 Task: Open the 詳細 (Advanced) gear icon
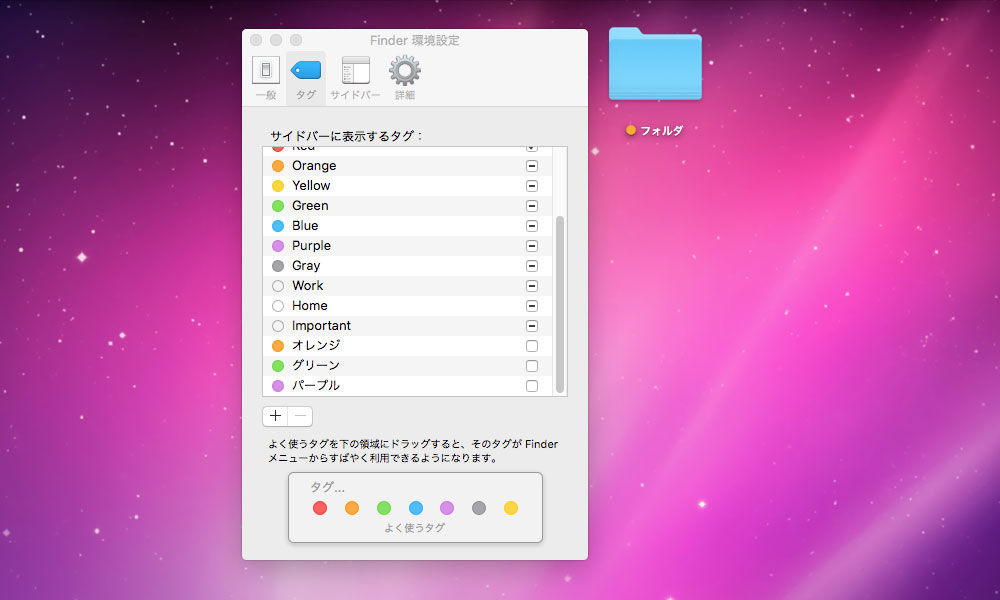(405, 70)
